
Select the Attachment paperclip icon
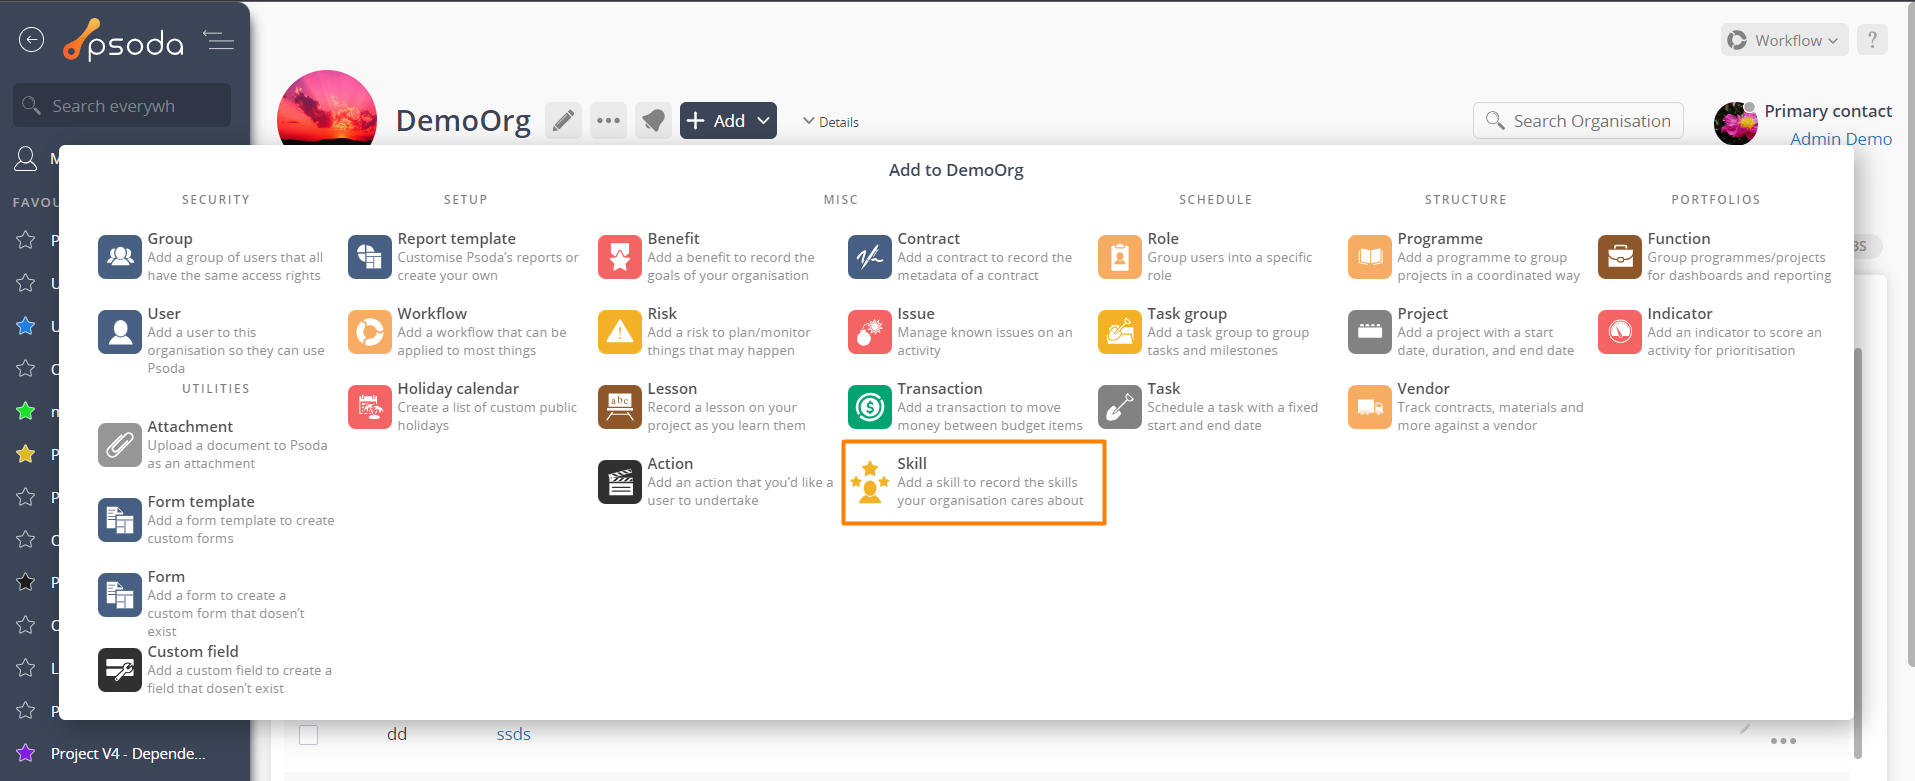point(119,445)
